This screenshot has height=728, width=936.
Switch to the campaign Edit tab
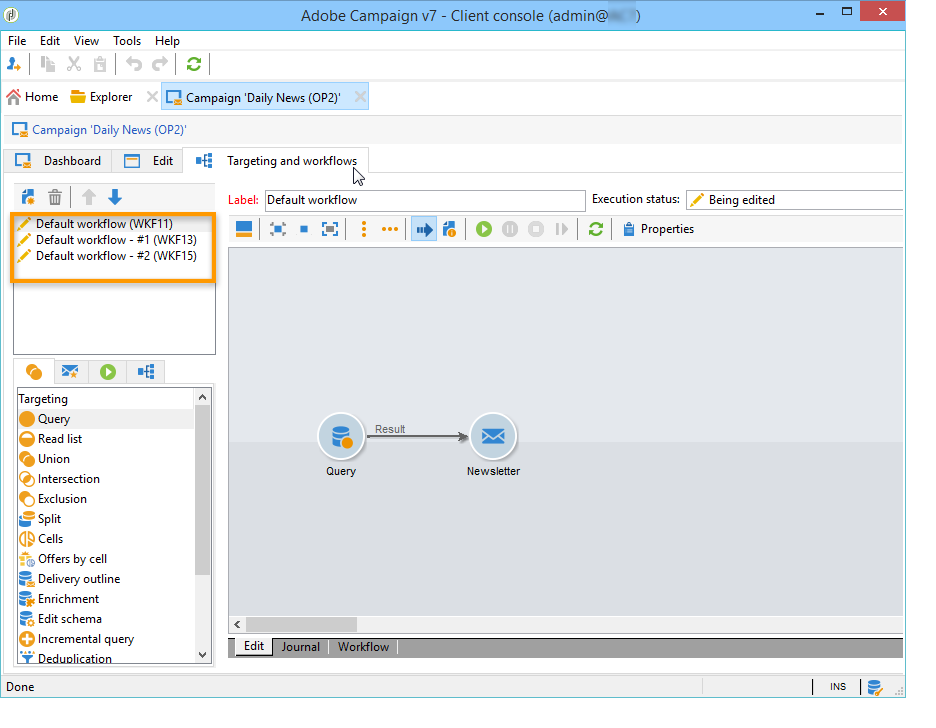149,161
